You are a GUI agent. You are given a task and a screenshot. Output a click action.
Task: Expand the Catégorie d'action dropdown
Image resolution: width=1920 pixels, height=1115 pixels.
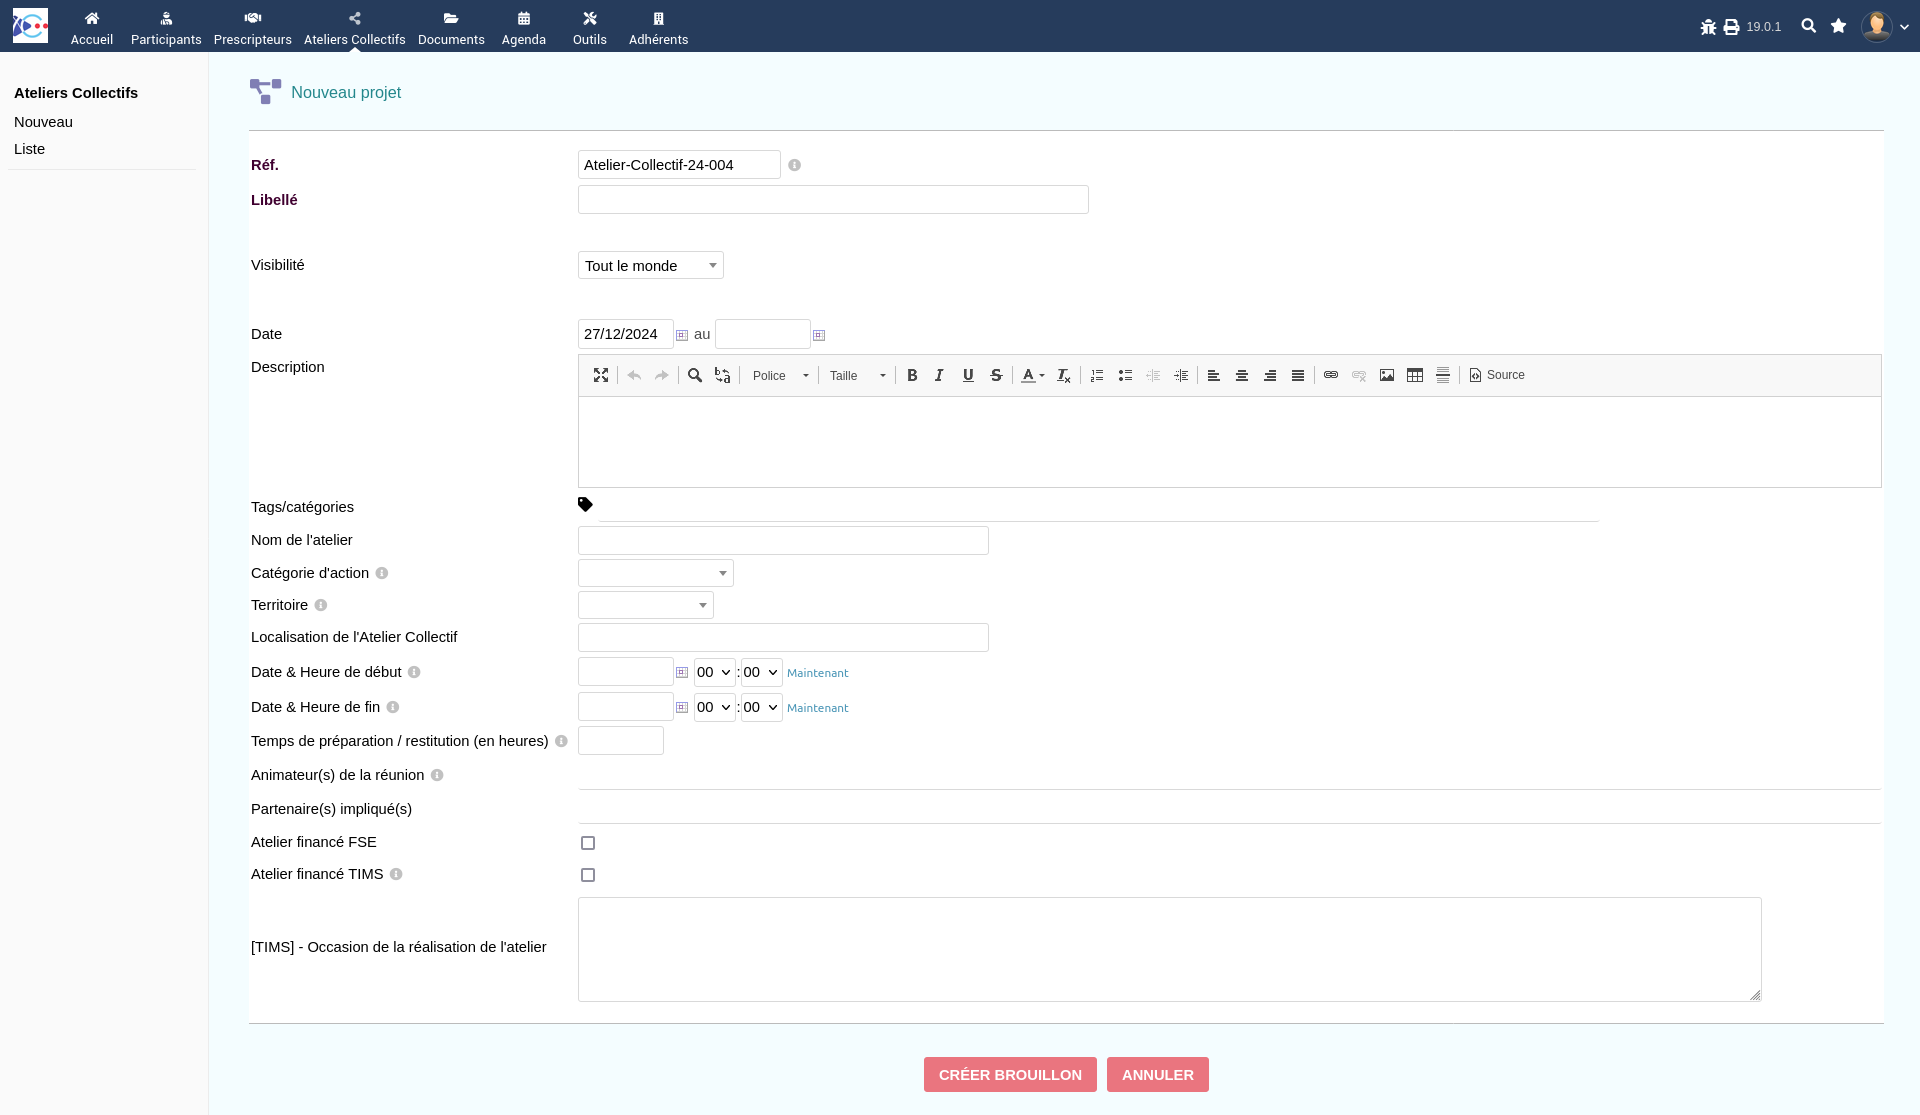(x=655, y=573)
